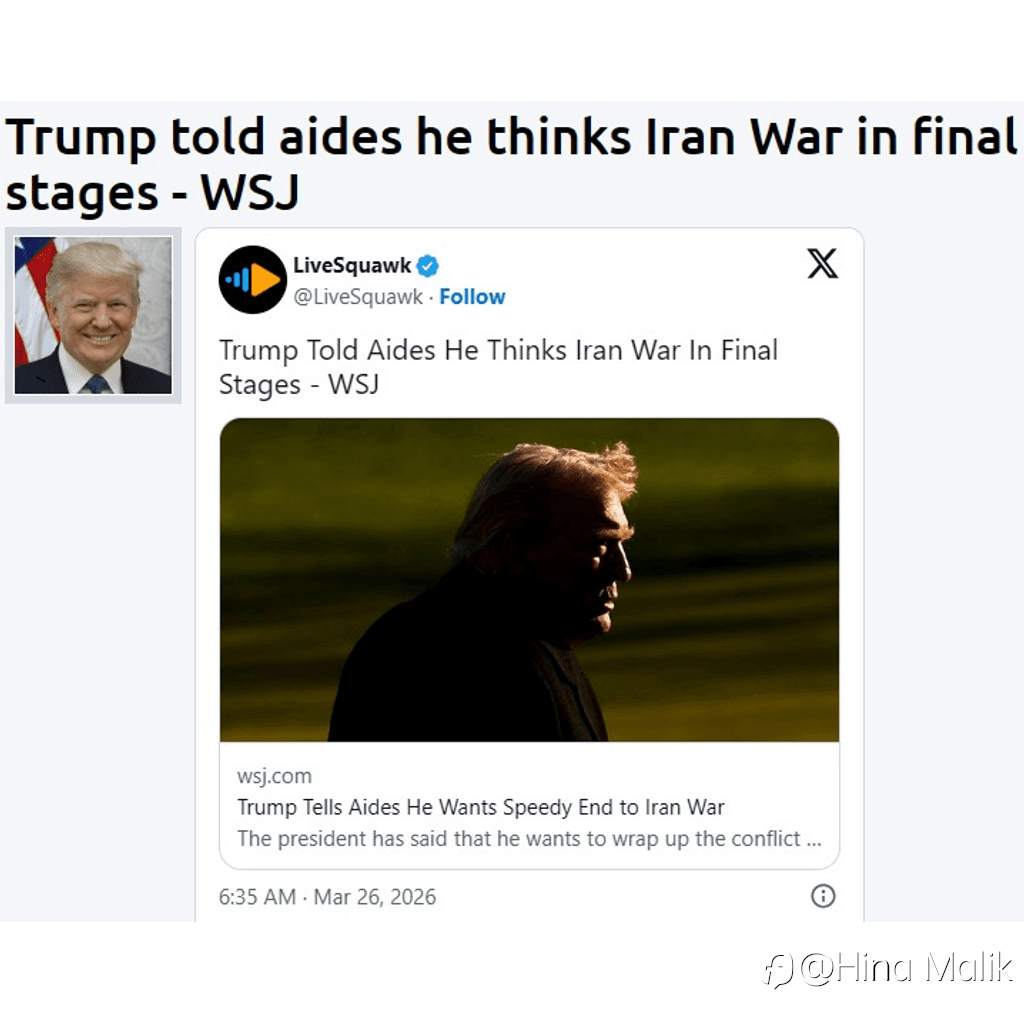Click the wsj.com source label
1024x1024 pixels.
tap(274, 776)
